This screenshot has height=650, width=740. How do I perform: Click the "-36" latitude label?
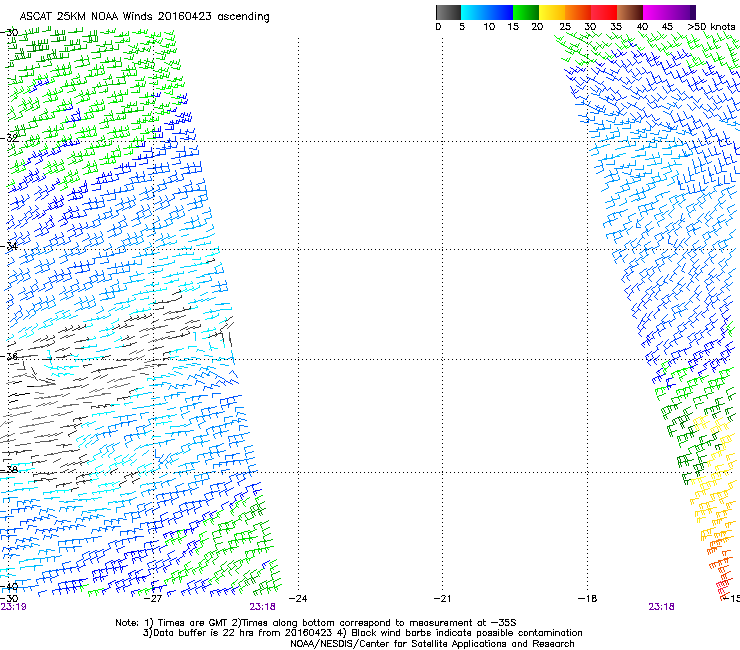(9, 356)
